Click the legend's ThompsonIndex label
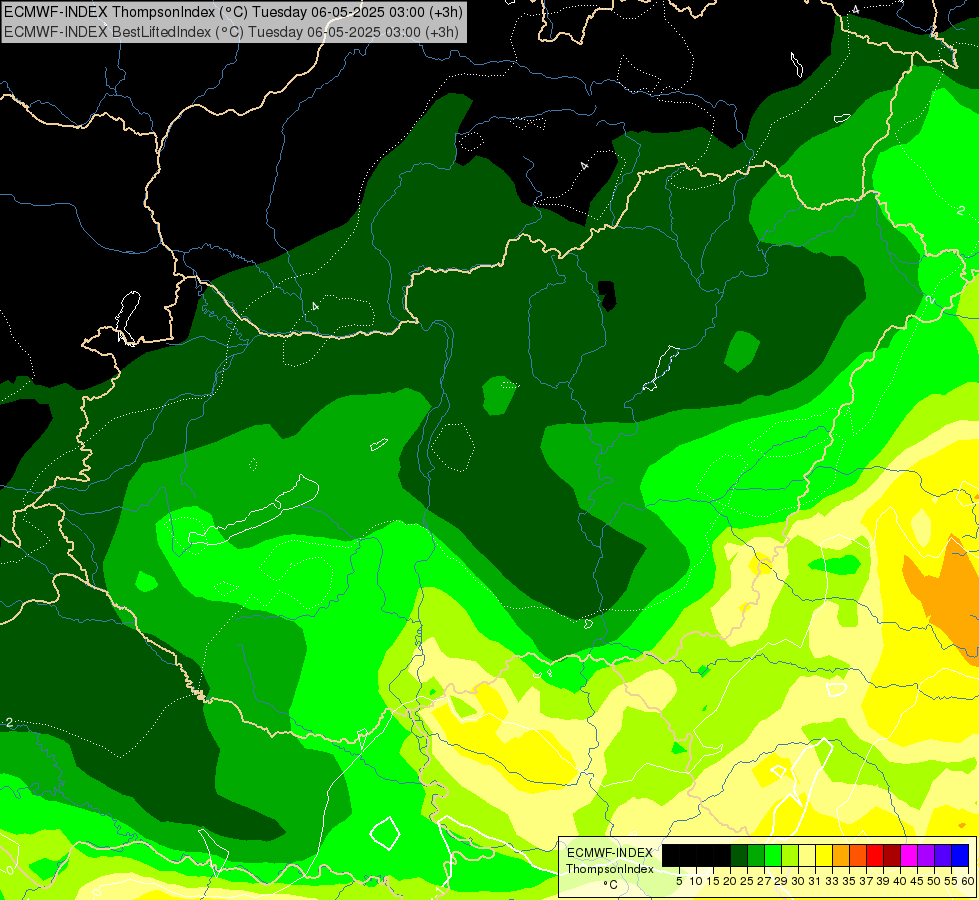 pyautogui.click(x=610, y=869)
